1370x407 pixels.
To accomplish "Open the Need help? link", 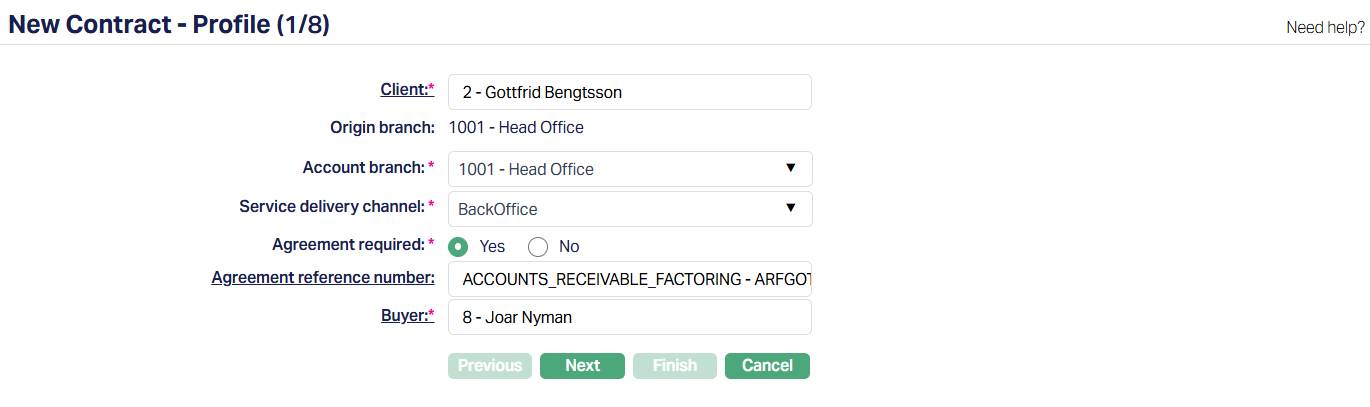I will (x=1325, y=28).
